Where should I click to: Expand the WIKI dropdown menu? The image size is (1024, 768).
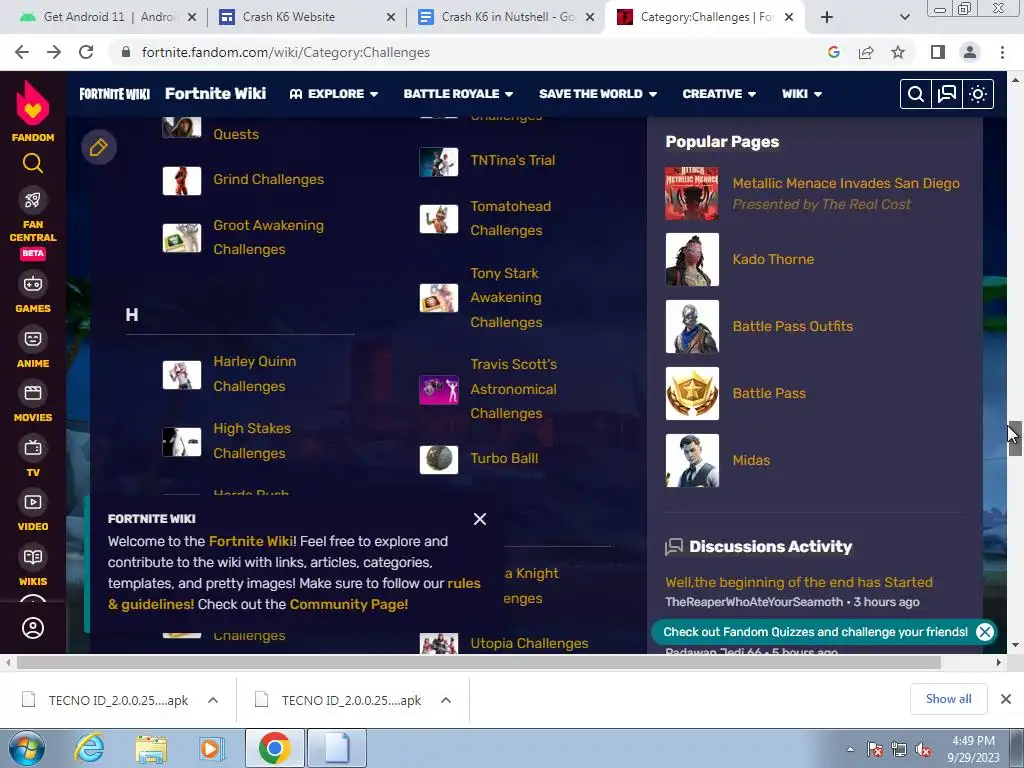pos(802,94)
